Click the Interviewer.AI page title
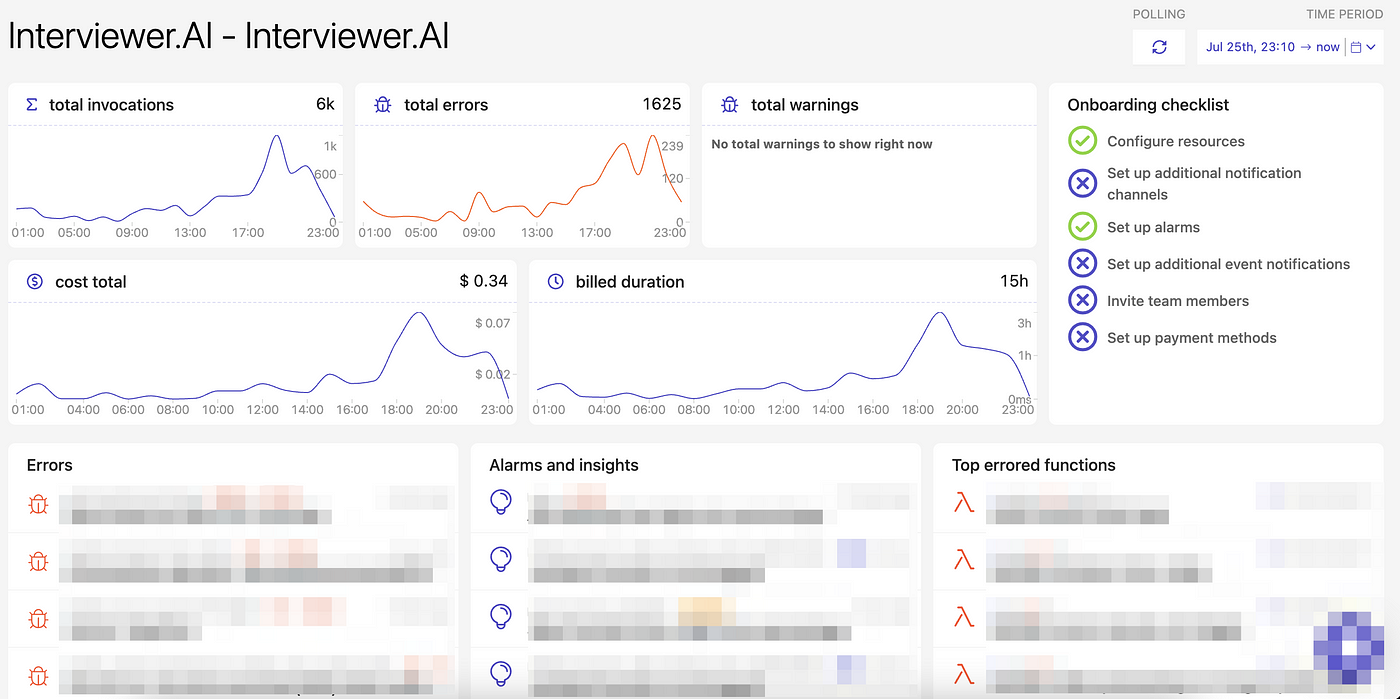This screenshot has width=1400, height=699. [x=229, y=36]
